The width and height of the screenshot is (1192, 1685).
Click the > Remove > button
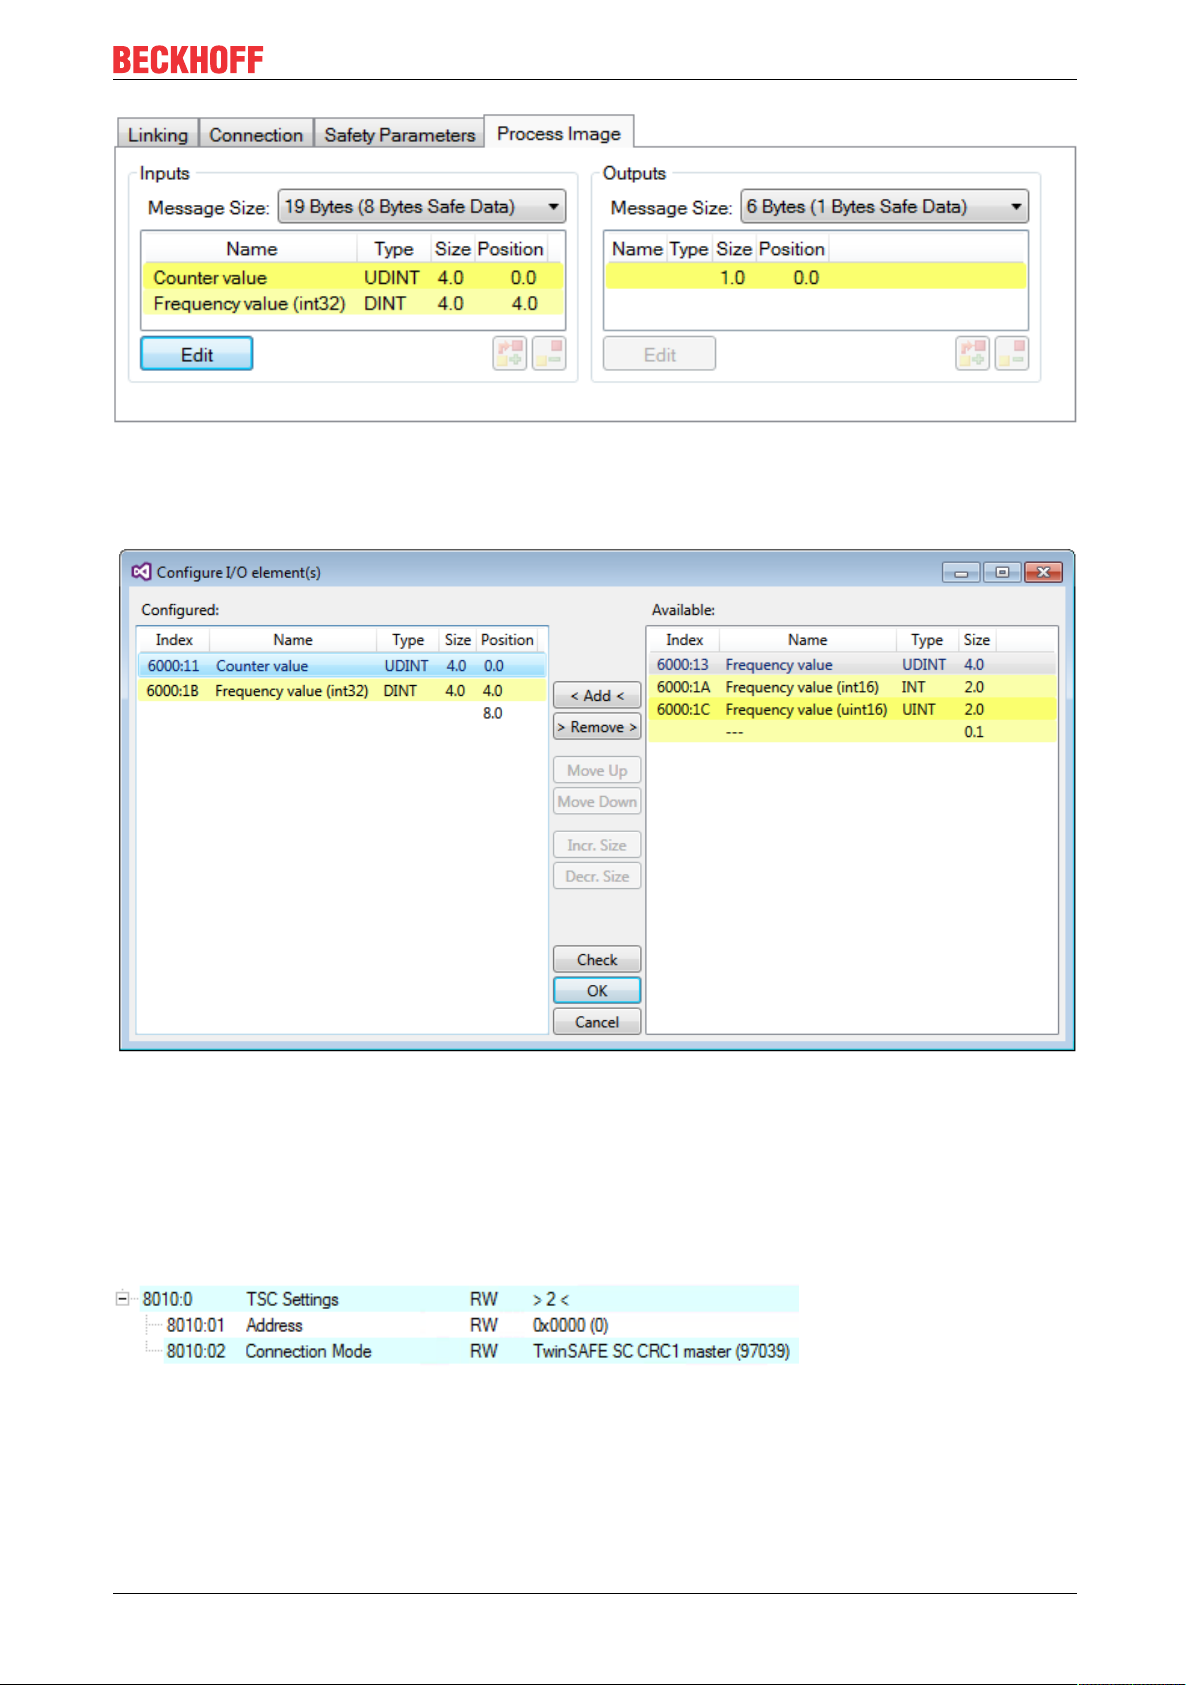click(597, 727)
